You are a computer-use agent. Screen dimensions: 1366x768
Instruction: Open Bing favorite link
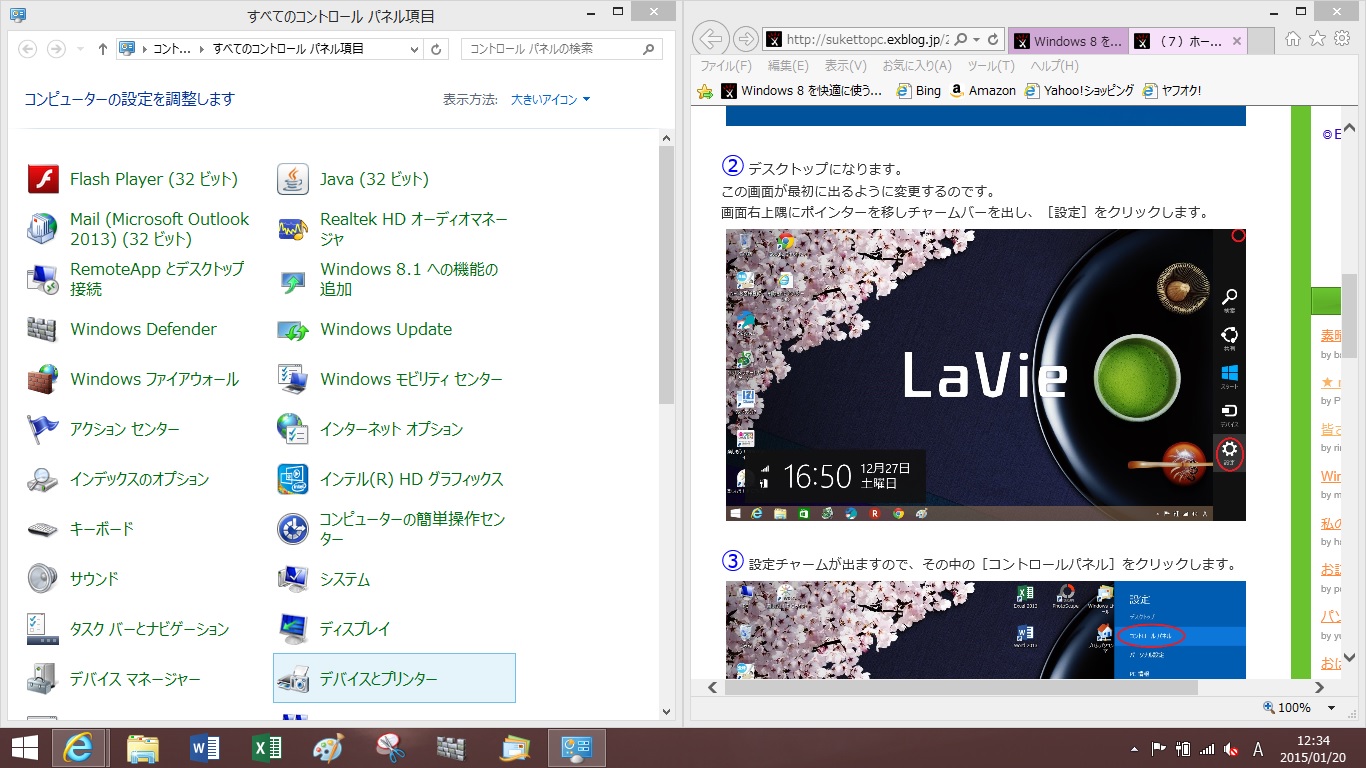point(918,90)
